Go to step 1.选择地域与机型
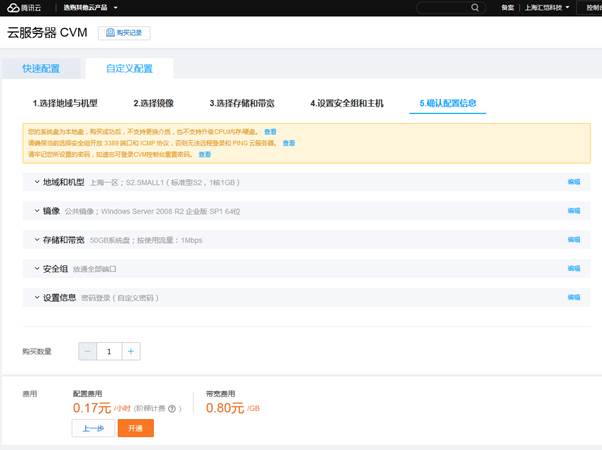602x450 pixels. (65, 103)
